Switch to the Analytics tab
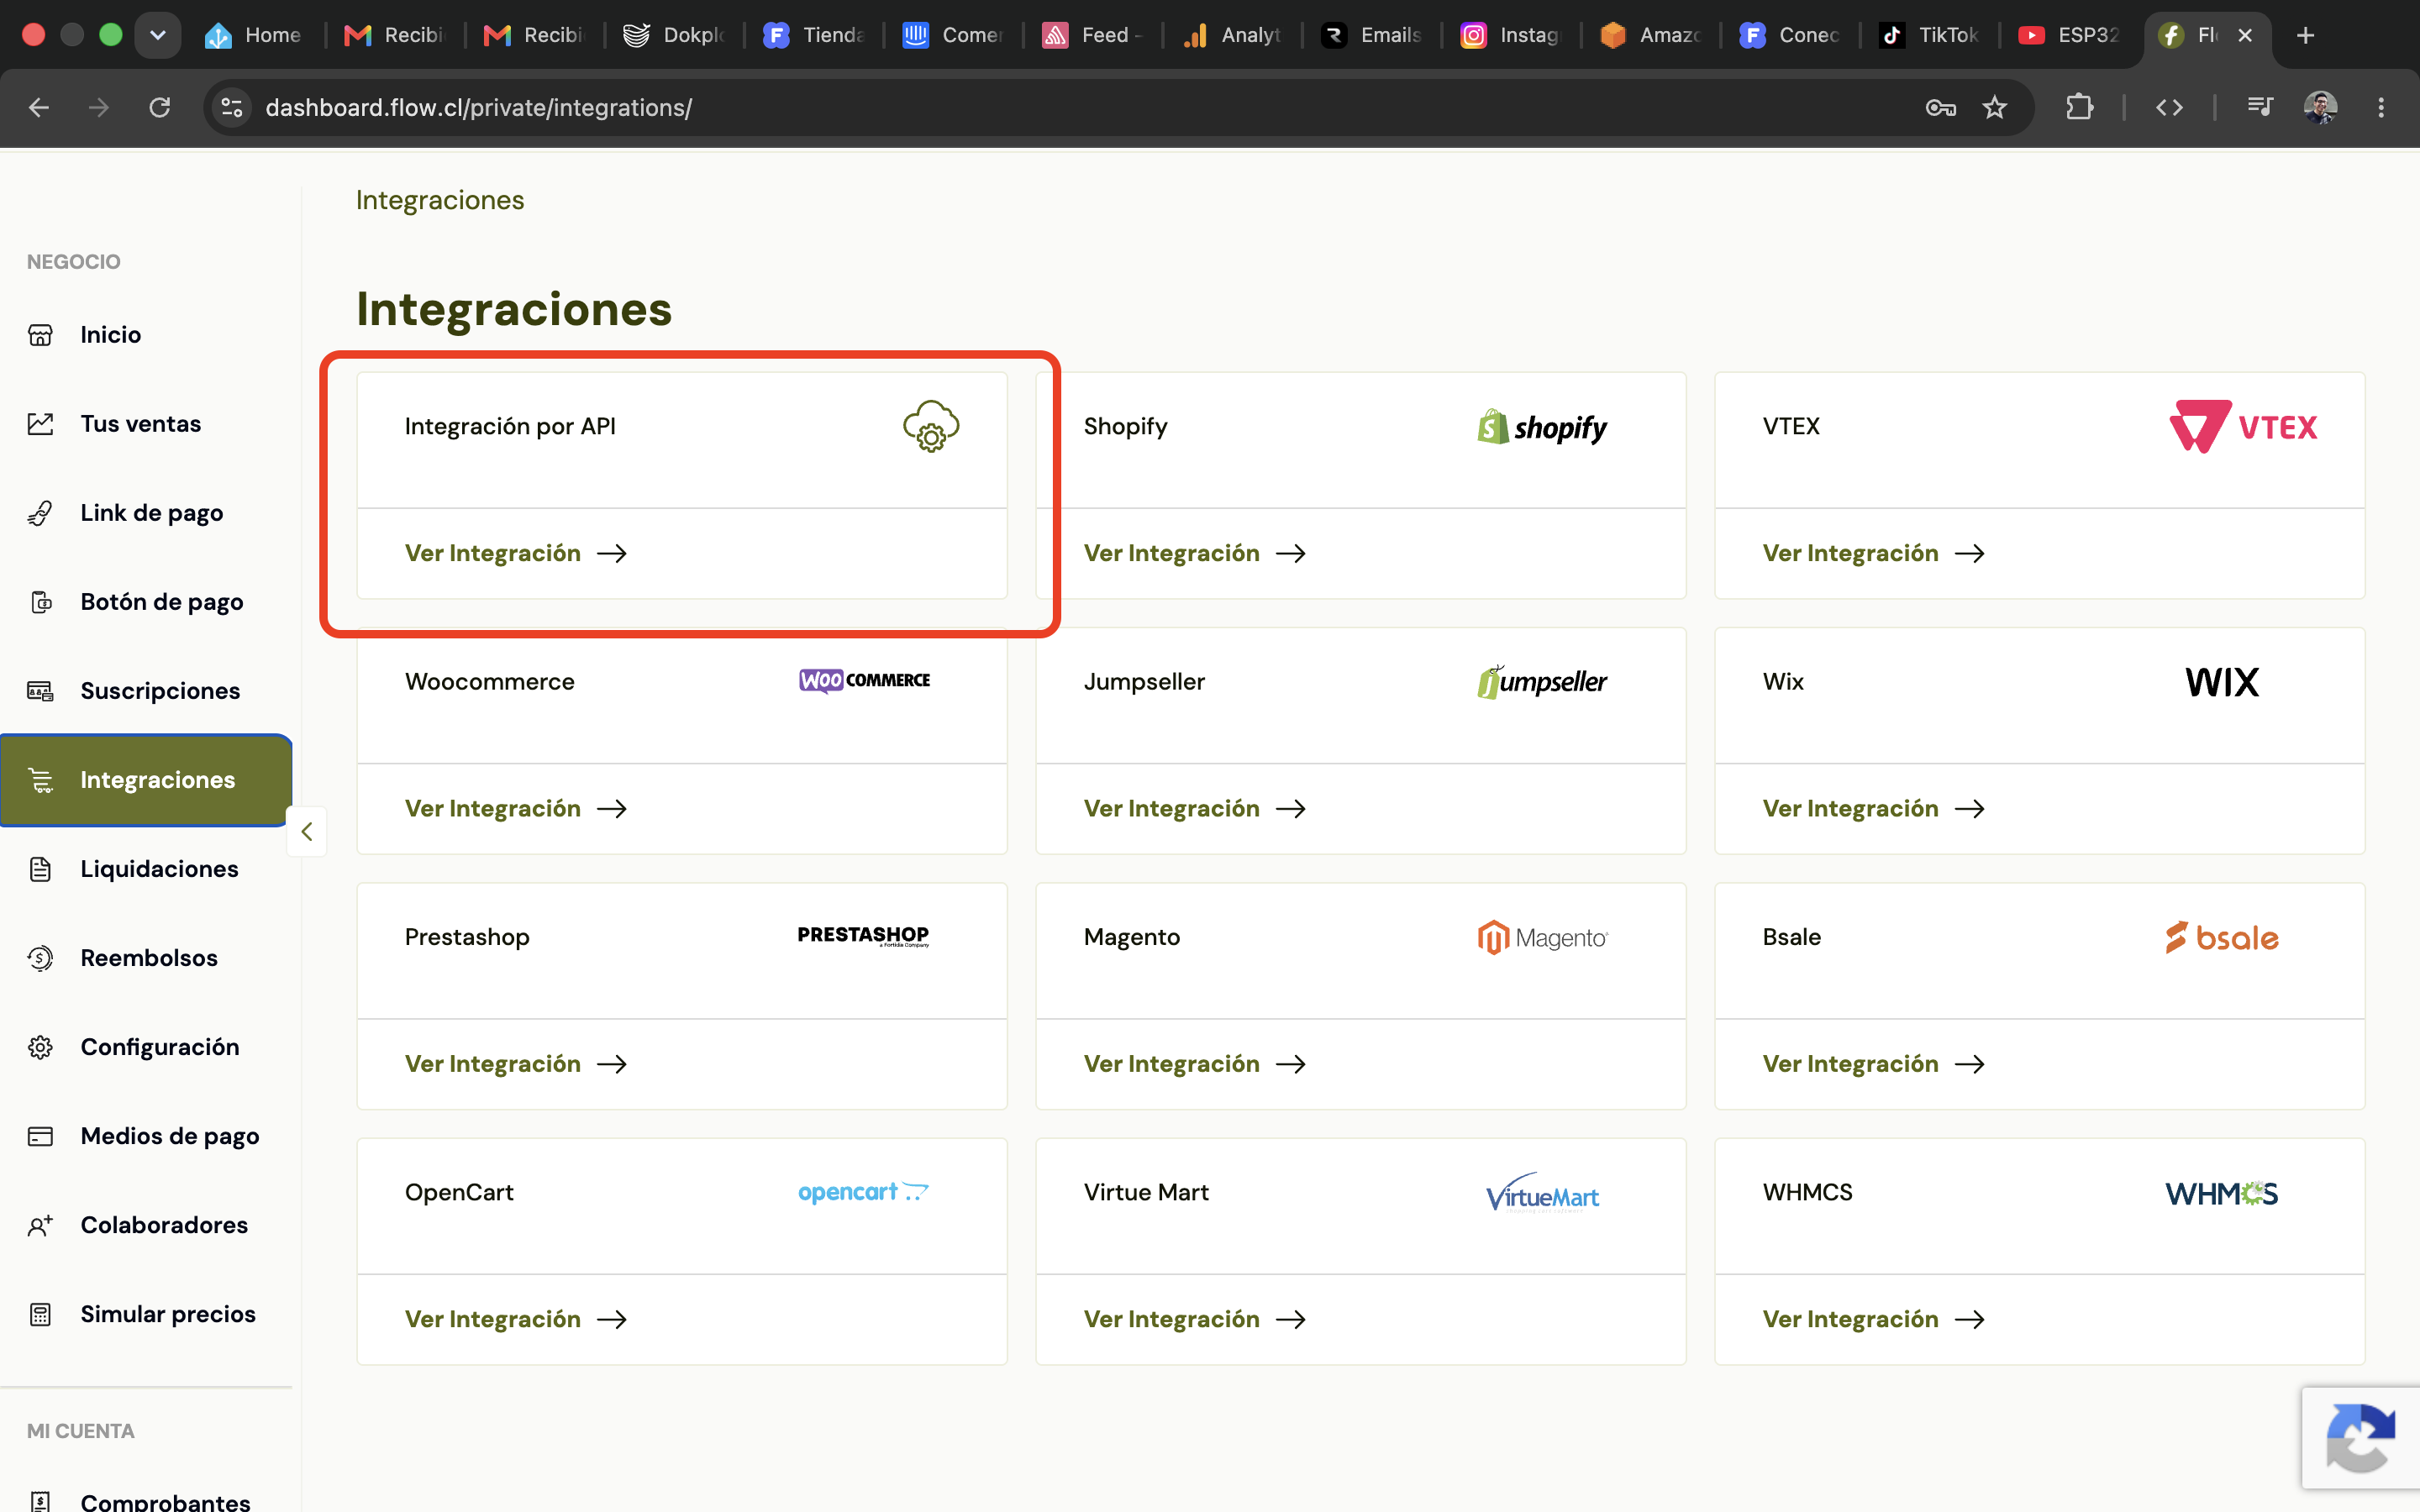The height and width of the screenshot is (1512, 2420). (x=1231, y=35)
